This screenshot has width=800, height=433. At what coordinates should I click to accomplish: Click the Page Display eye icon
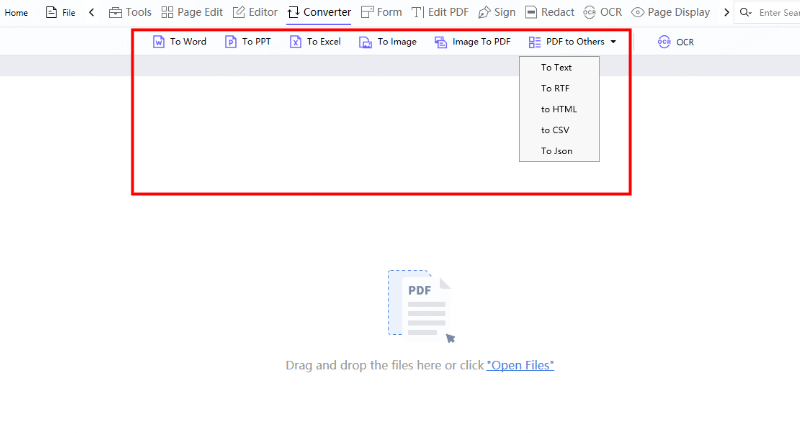637,12
